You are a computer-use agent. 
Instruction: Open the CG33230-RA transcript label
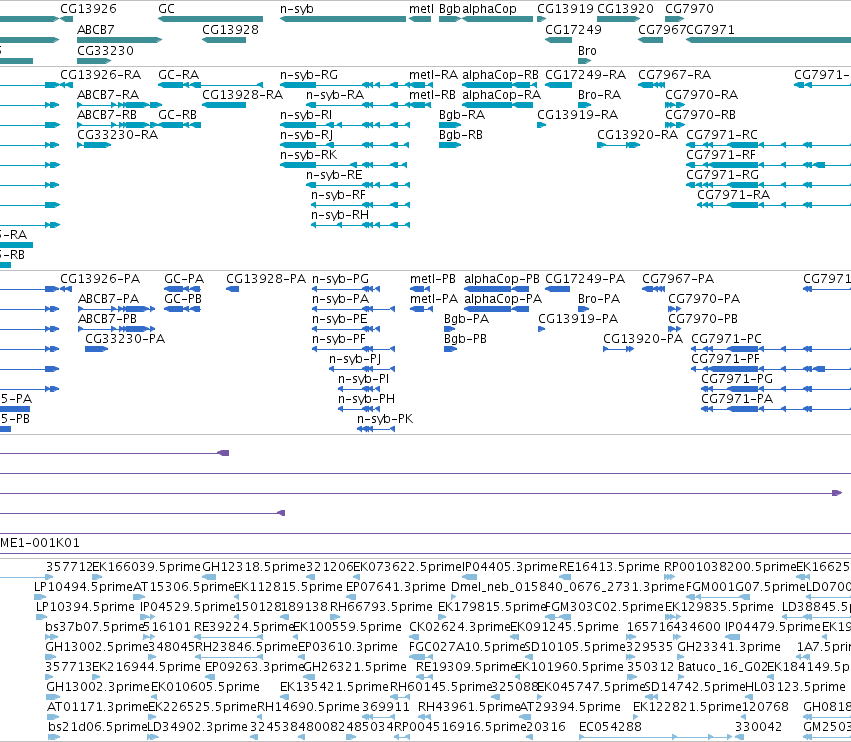coord(117,135)
